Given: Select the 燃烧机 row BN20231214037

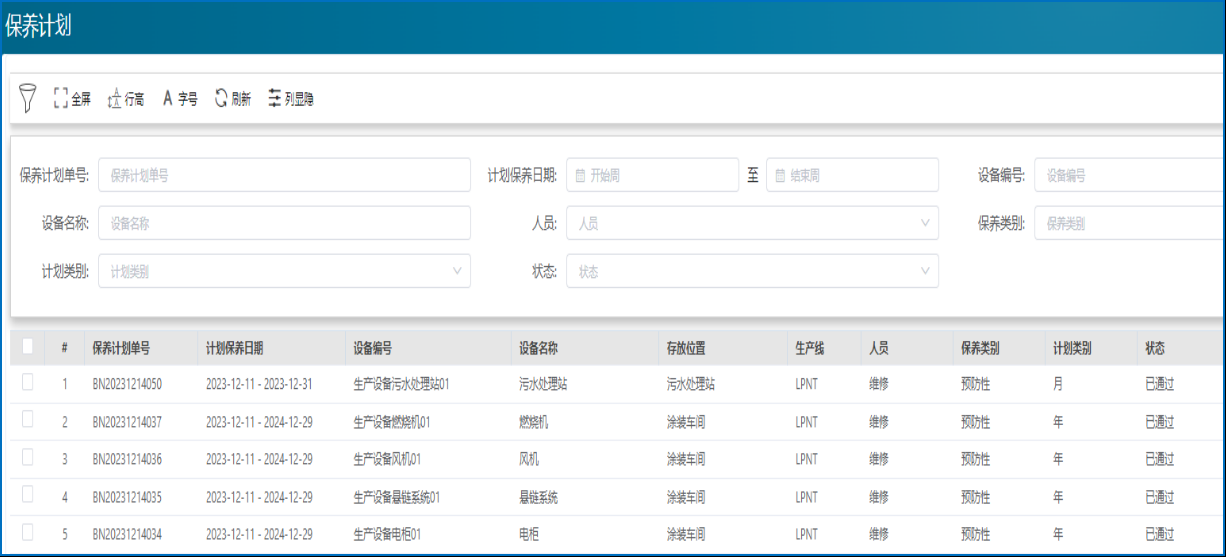Looking at the screenshot, I should [27, 421].
